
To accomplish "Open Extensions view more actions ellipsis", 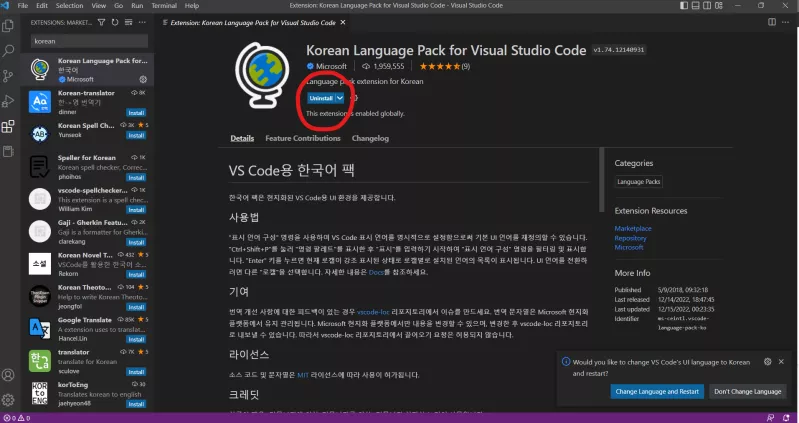I will (142, 22).
